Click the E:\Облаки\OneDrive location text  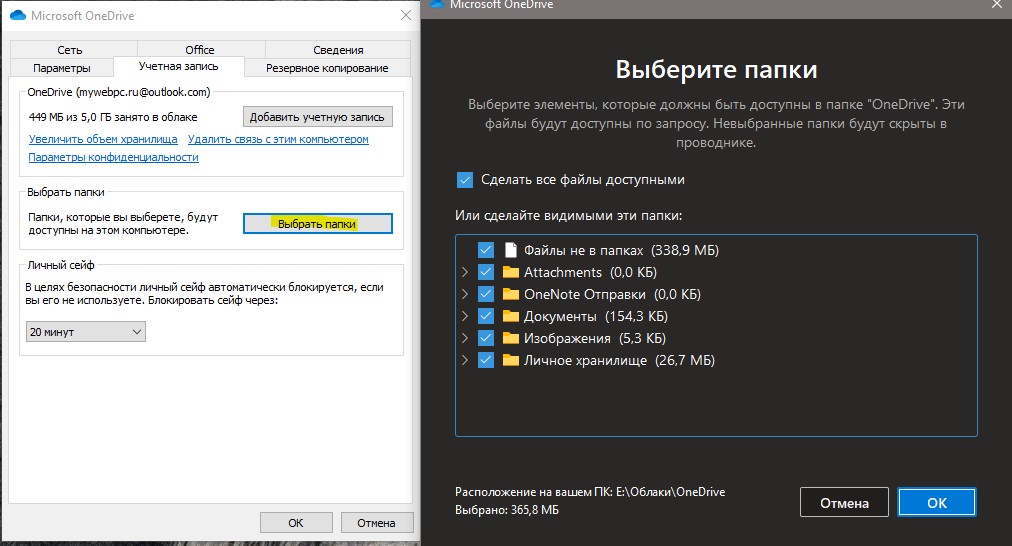tap(671, 492)
